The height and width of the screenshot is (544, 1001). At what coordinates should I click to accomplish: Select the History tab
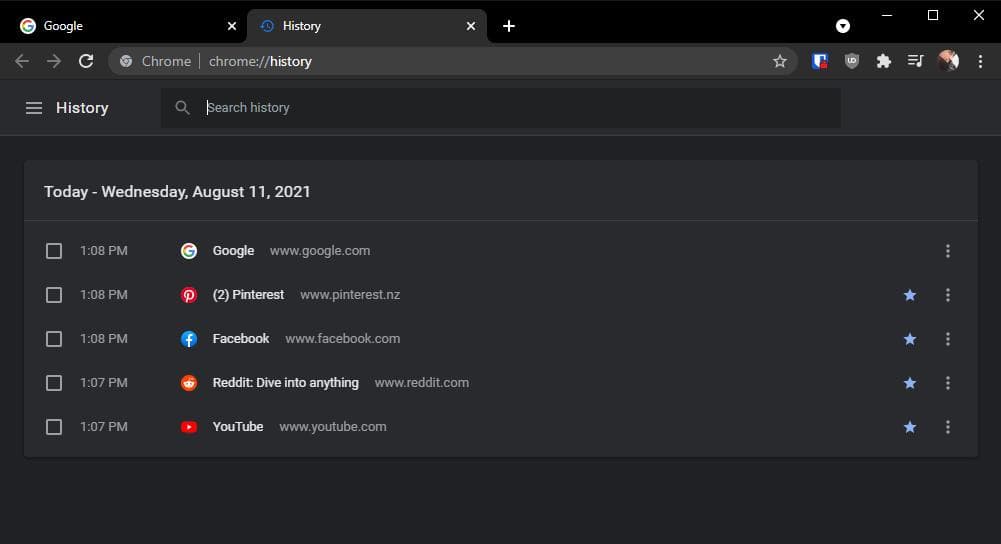click(x=367, y=26)
